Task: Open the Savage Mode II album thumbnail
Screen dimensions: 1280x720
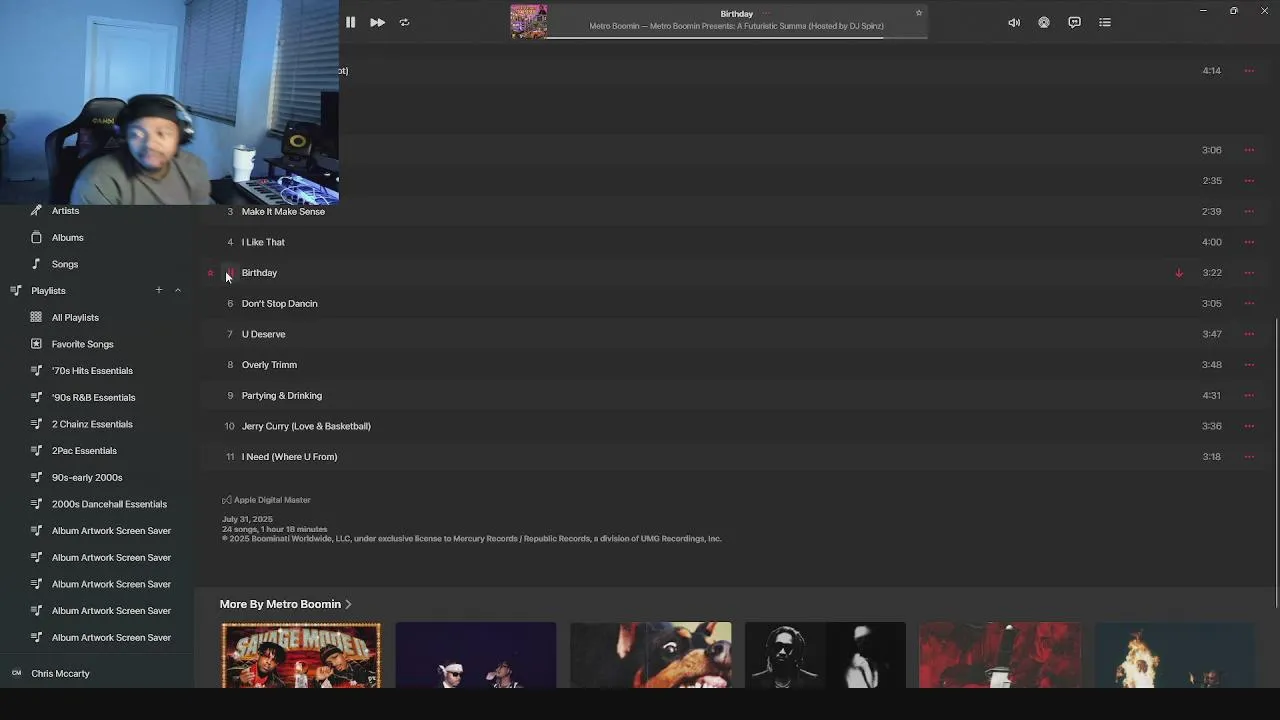Action: pos(301,655)
